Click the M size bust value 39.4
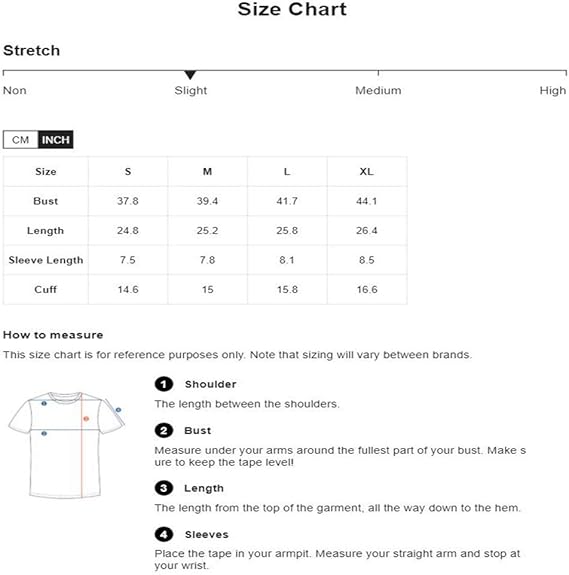 tap(207, 201)
